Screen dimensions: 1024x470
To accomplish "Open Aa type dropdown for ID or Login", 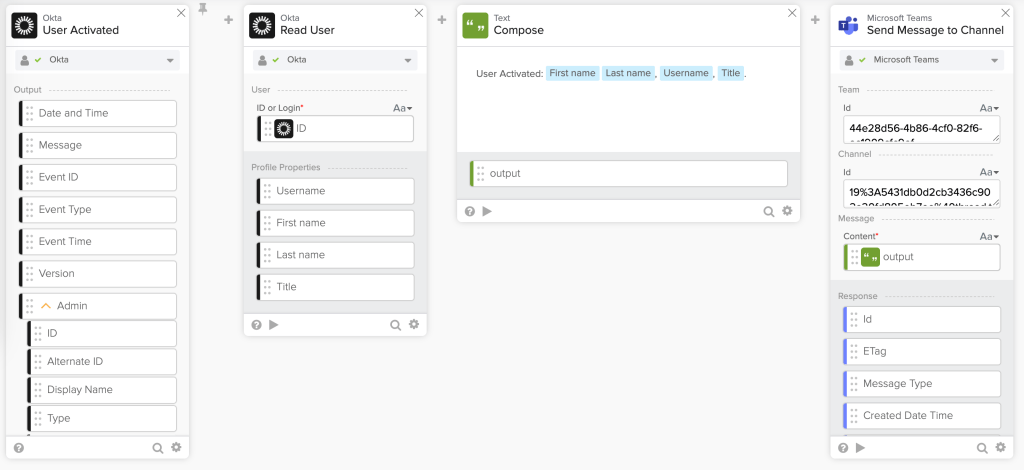I will coord(403,108).
